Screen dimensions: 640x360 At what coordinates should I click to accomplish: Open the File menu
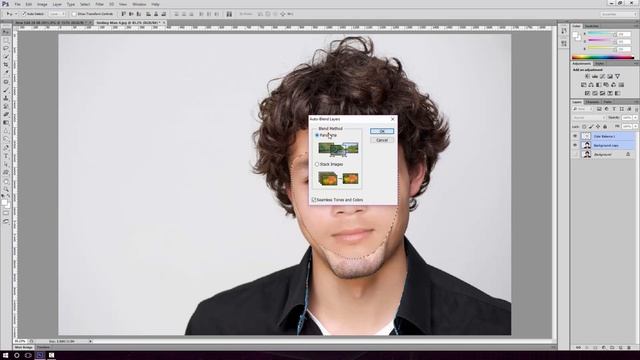[18, 4]
